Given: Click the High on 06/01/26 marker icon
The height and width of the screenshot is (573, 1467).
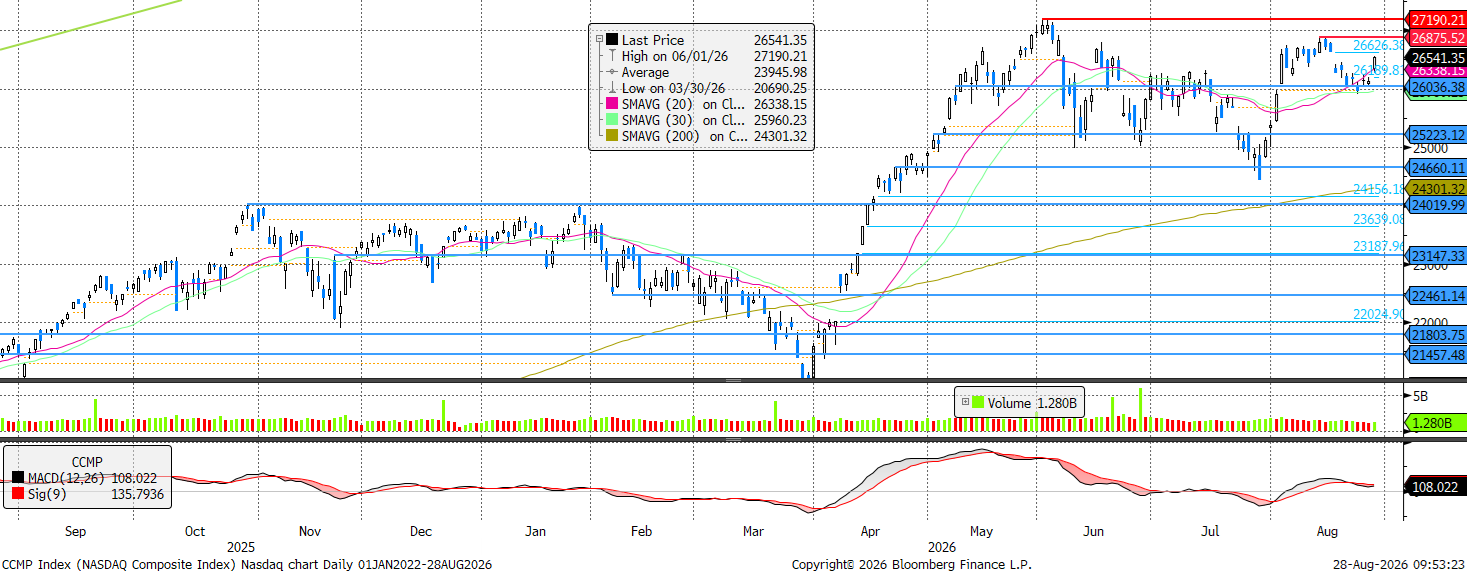Looking at the screenshot, I should pyautogui.click(x=612, y=56).
